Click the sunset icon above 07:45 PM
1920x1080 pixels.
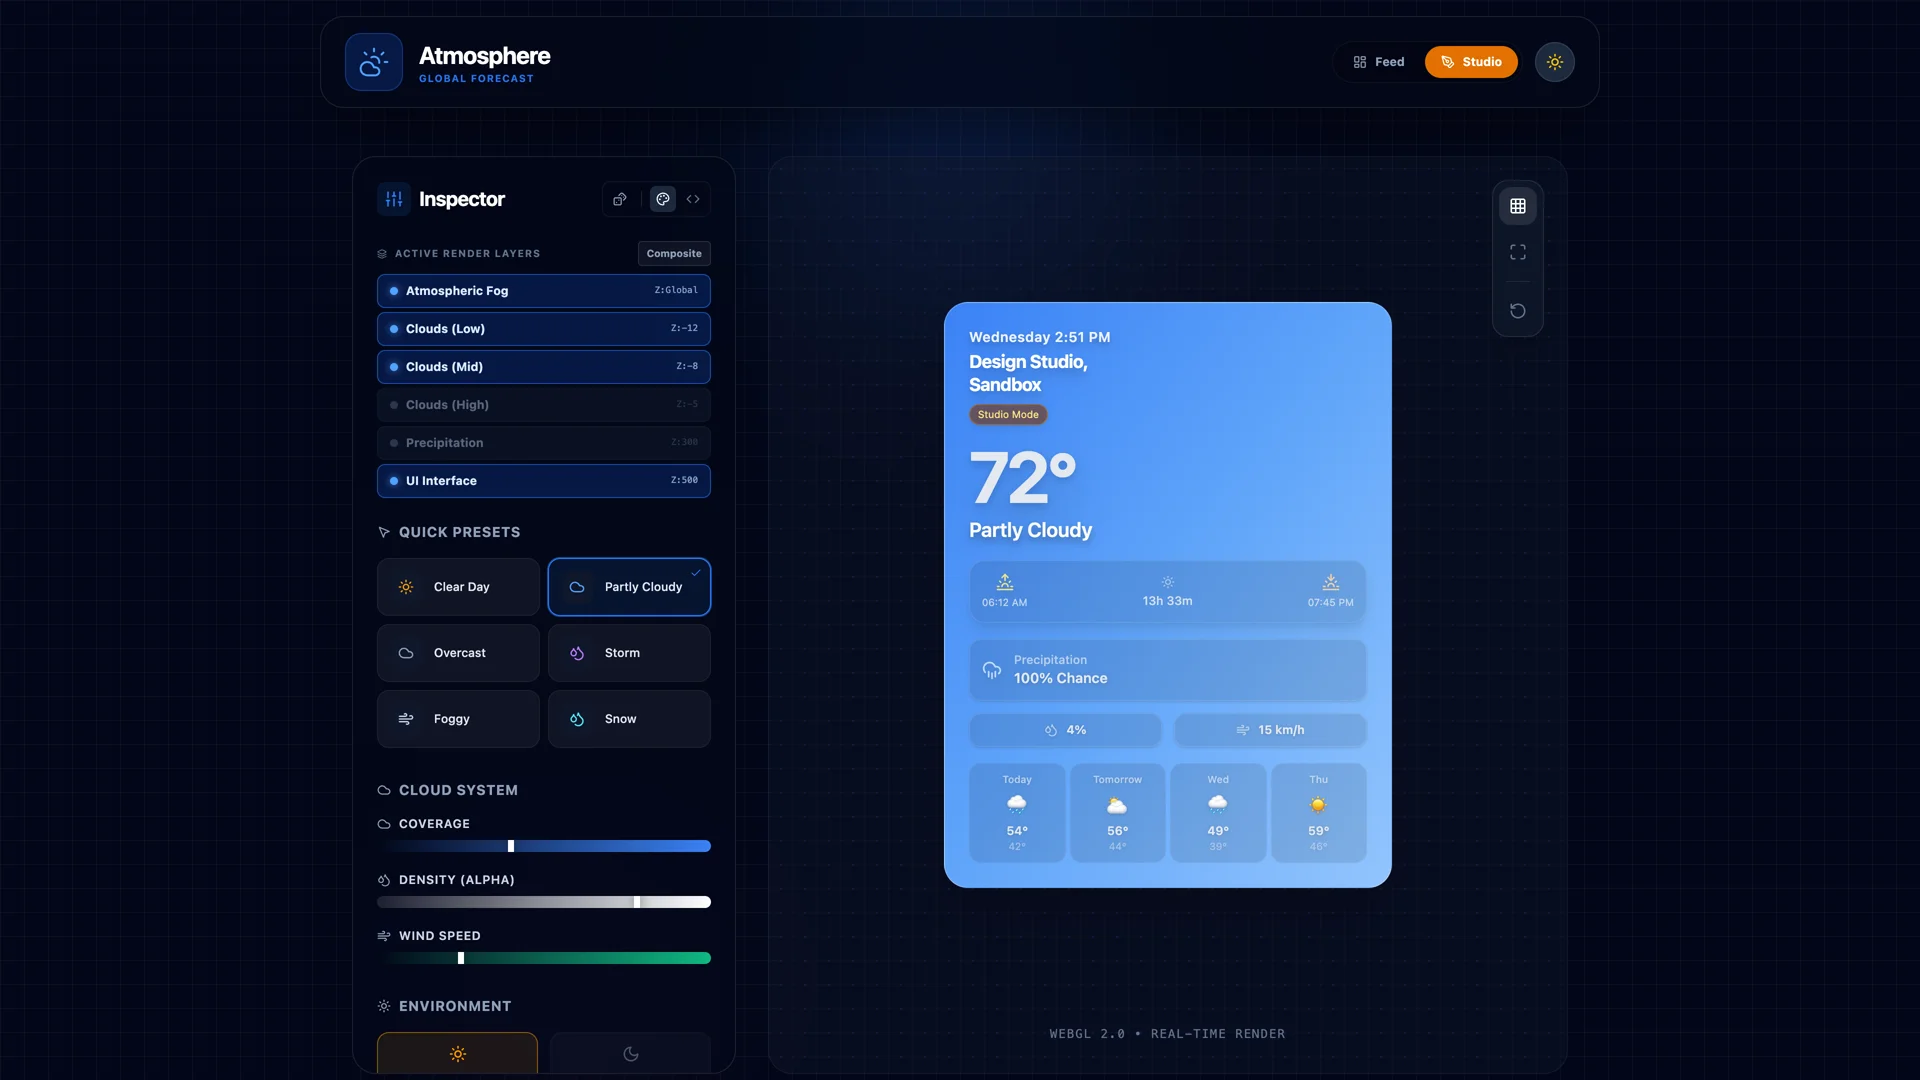(1330, 582)
